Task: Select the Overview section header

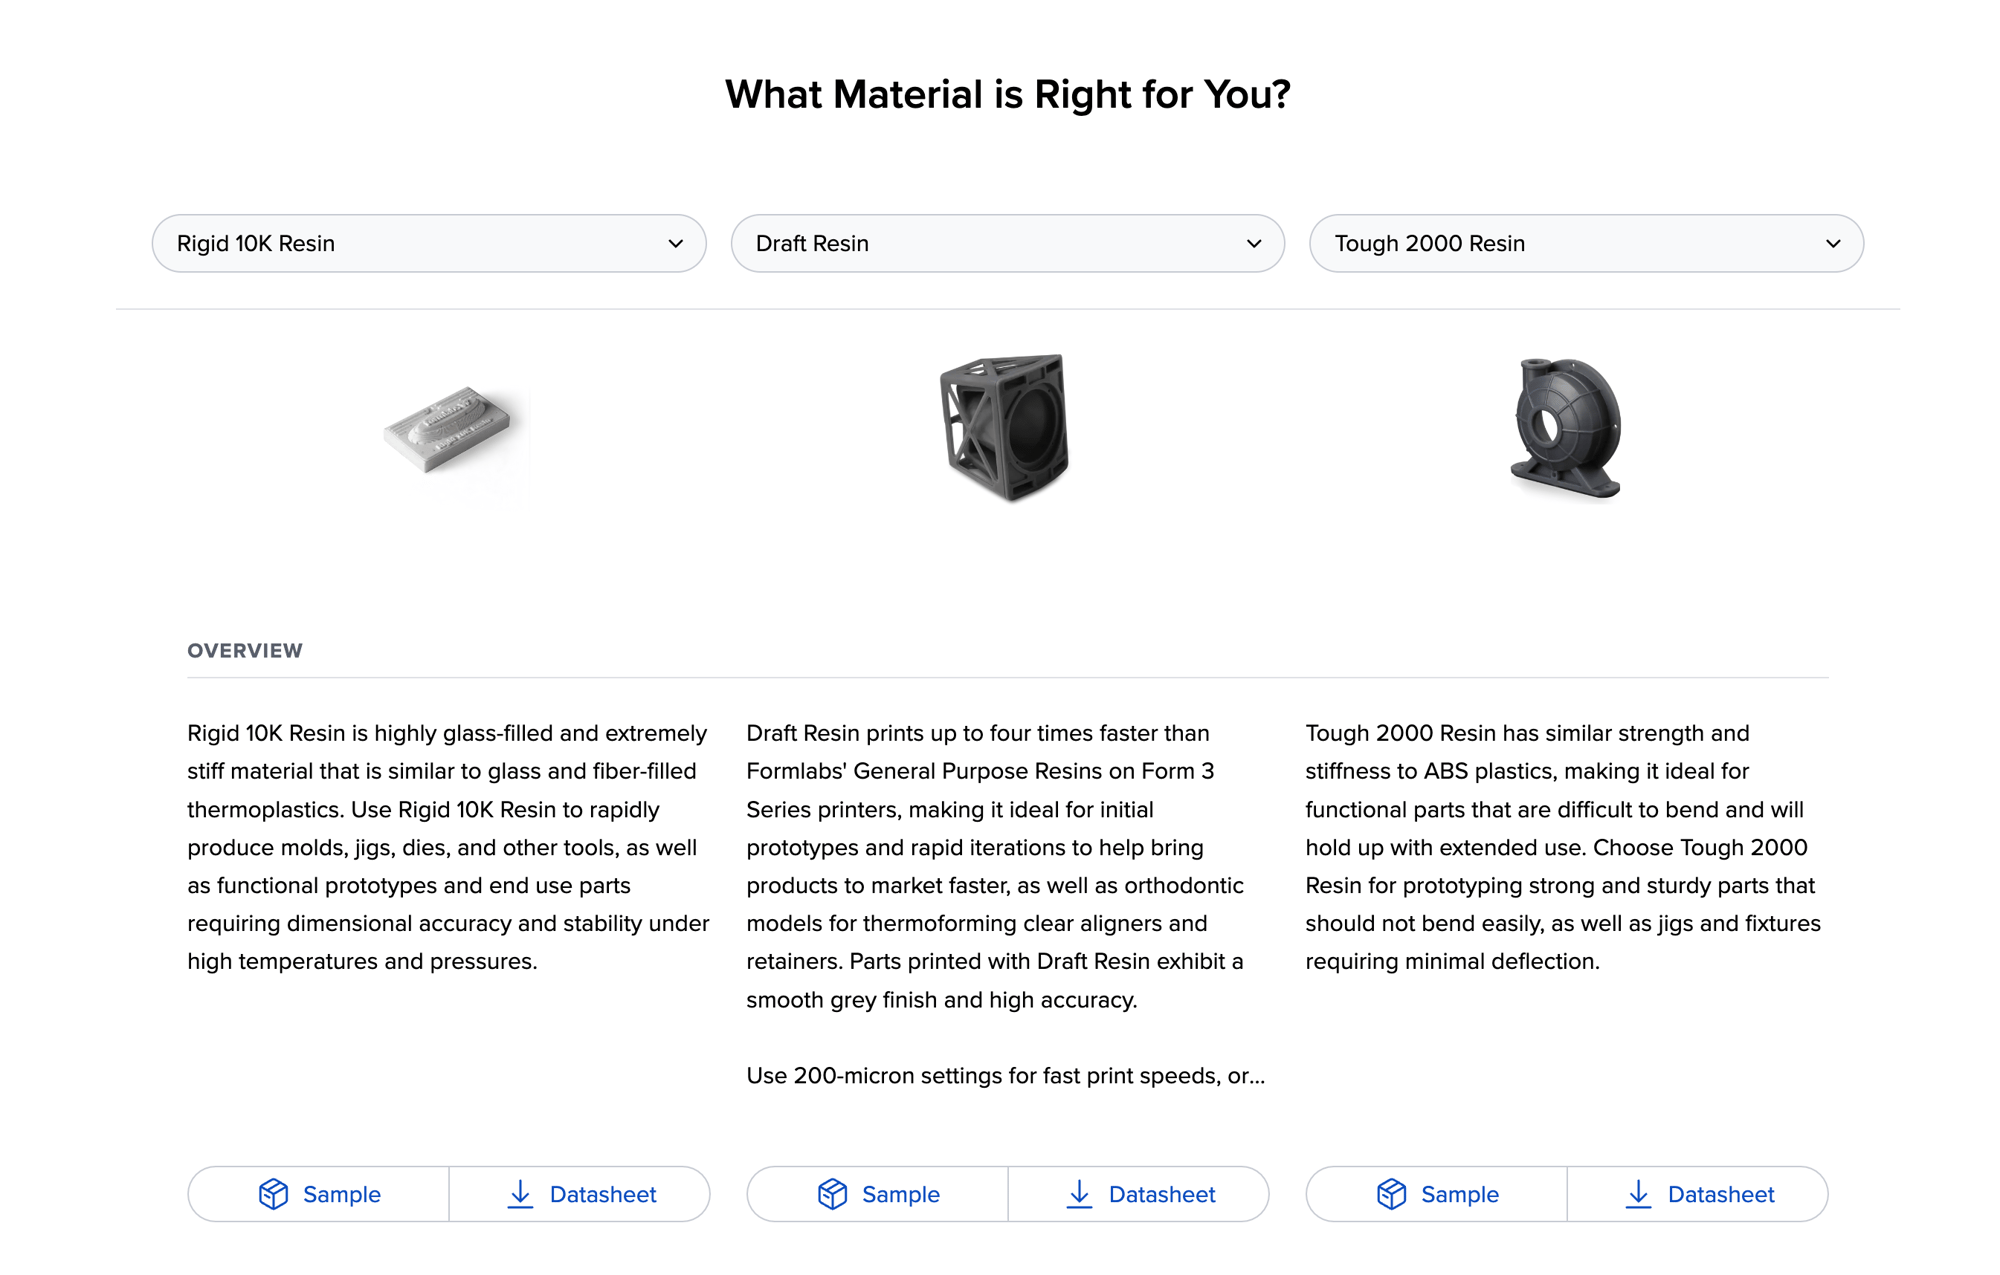Action: (245, 650)
